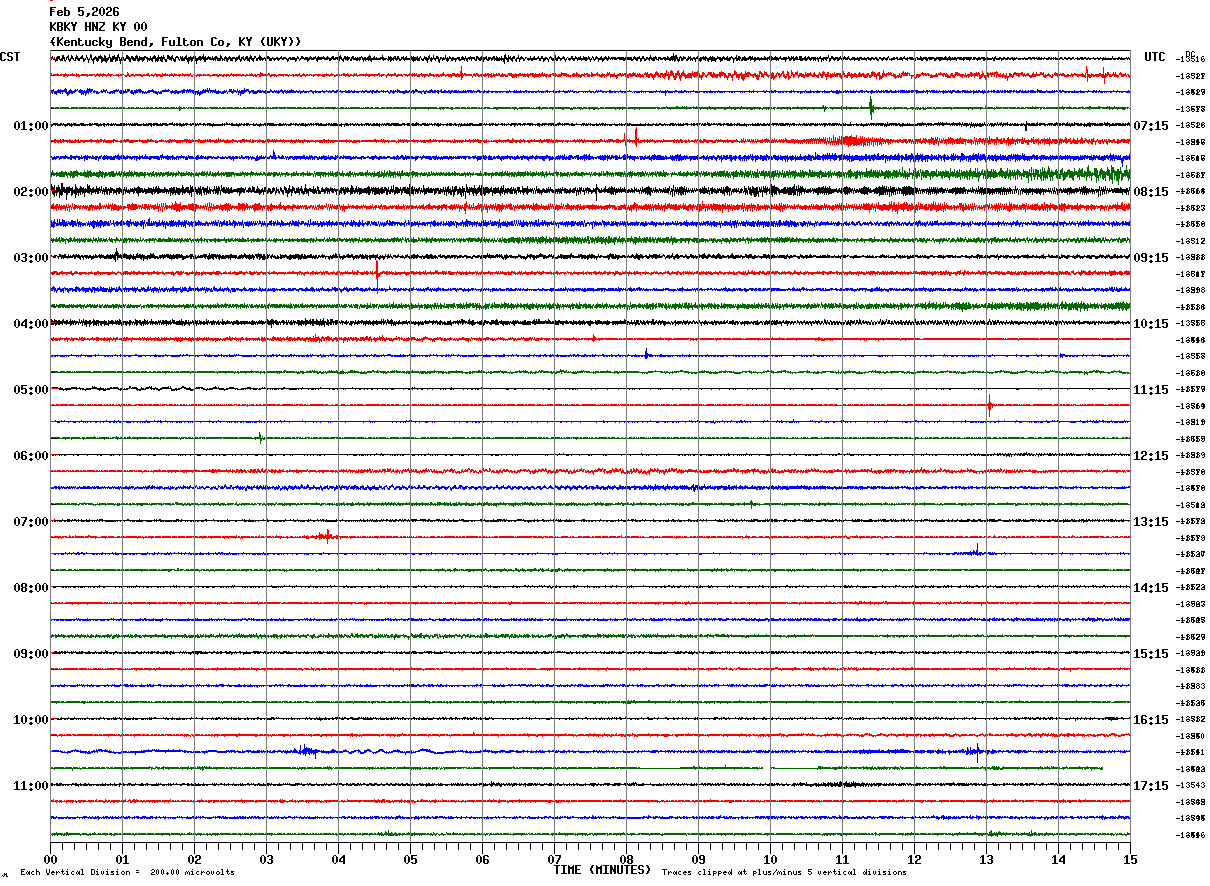Click the minute axis tick label '10'
This screenshot has height=886, width=1210.
[770, 859]
